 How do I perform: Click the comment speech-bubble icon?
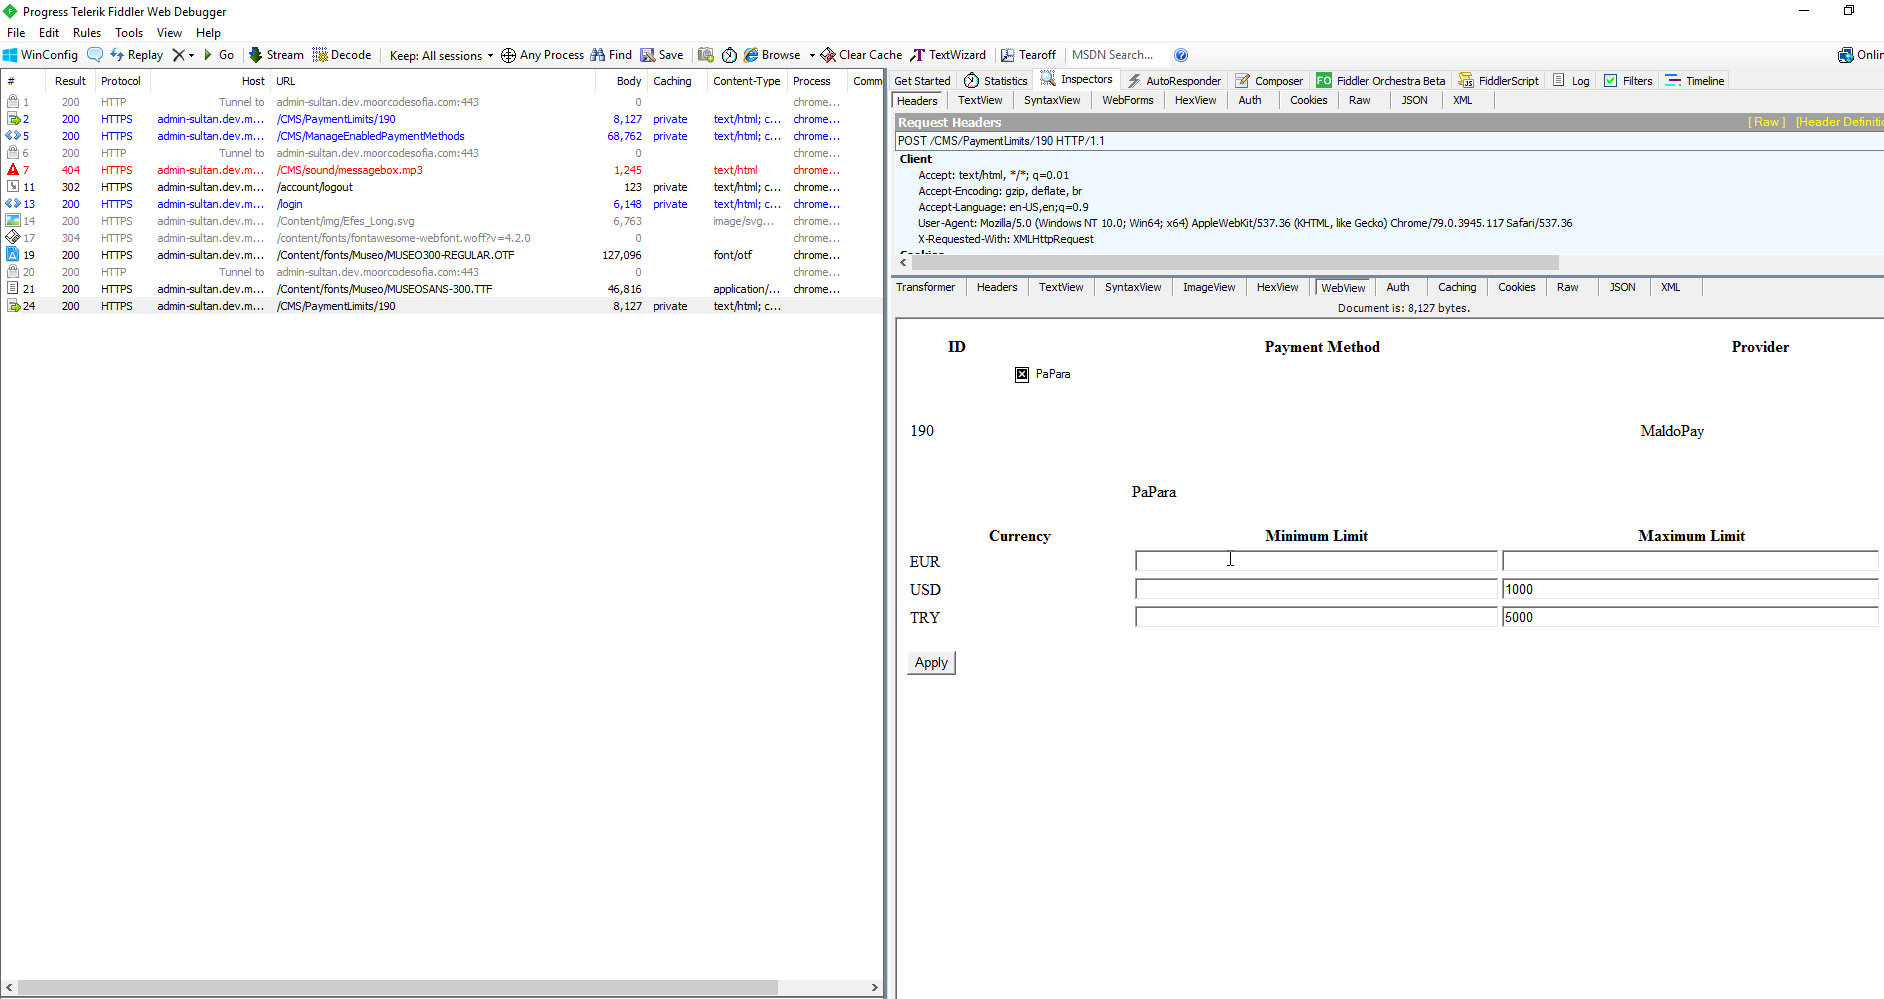pos(95,55)
